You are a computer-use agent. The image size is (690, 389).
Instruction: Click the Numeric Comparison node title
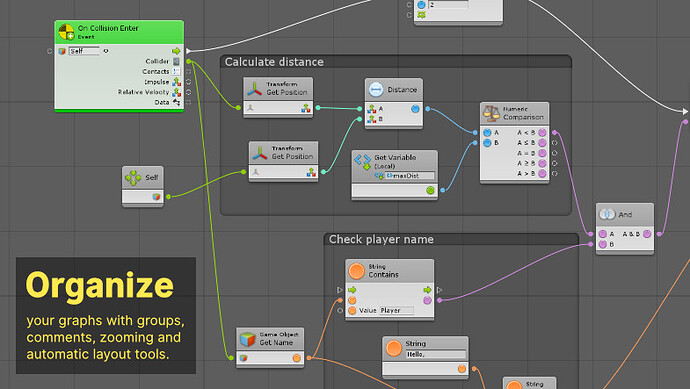(523, 113)
